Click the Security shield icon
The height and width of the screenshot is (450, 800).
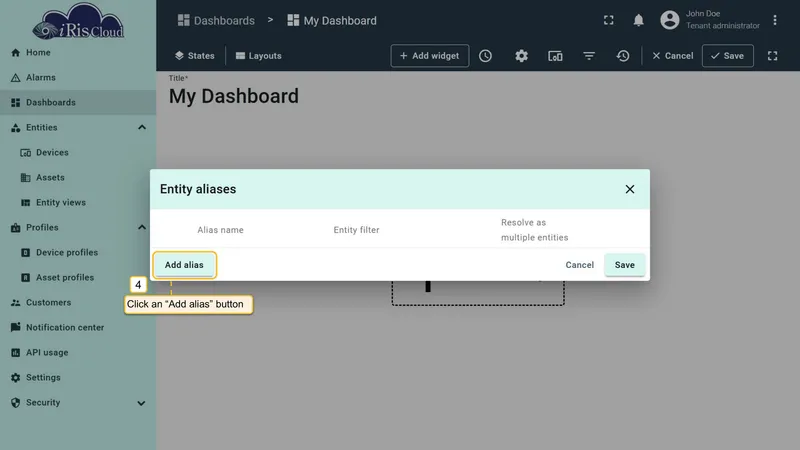(x=15, y=403)
